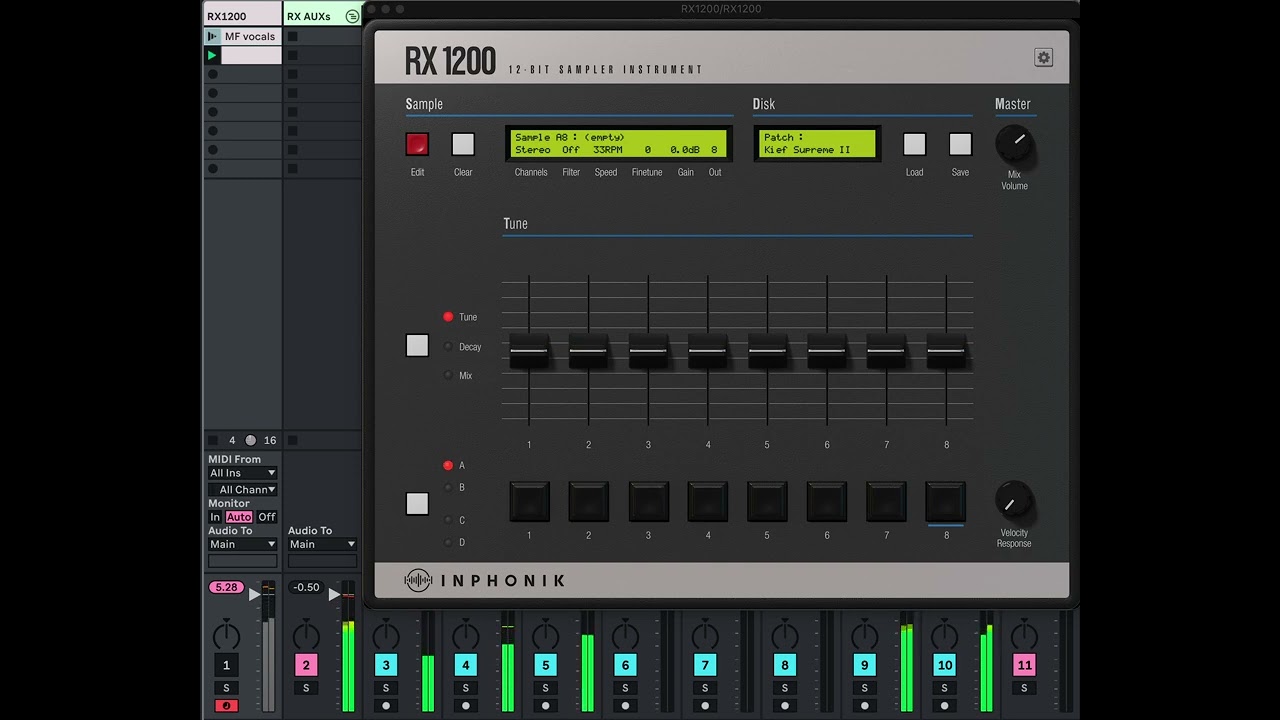This screenshot has width=1280, height=720.
Task: Toggle track 6 activator button
Action: point(625,665)
